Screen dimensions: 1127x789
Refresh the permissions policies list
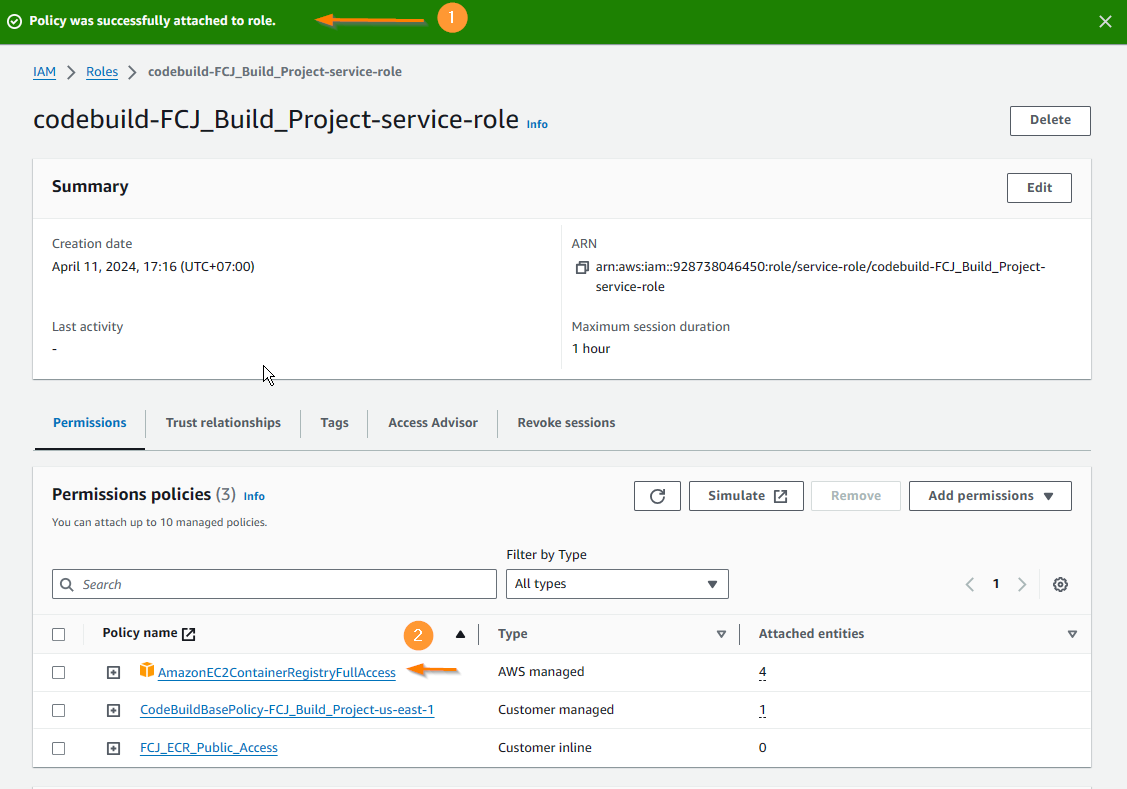click(x=657, y=496)
